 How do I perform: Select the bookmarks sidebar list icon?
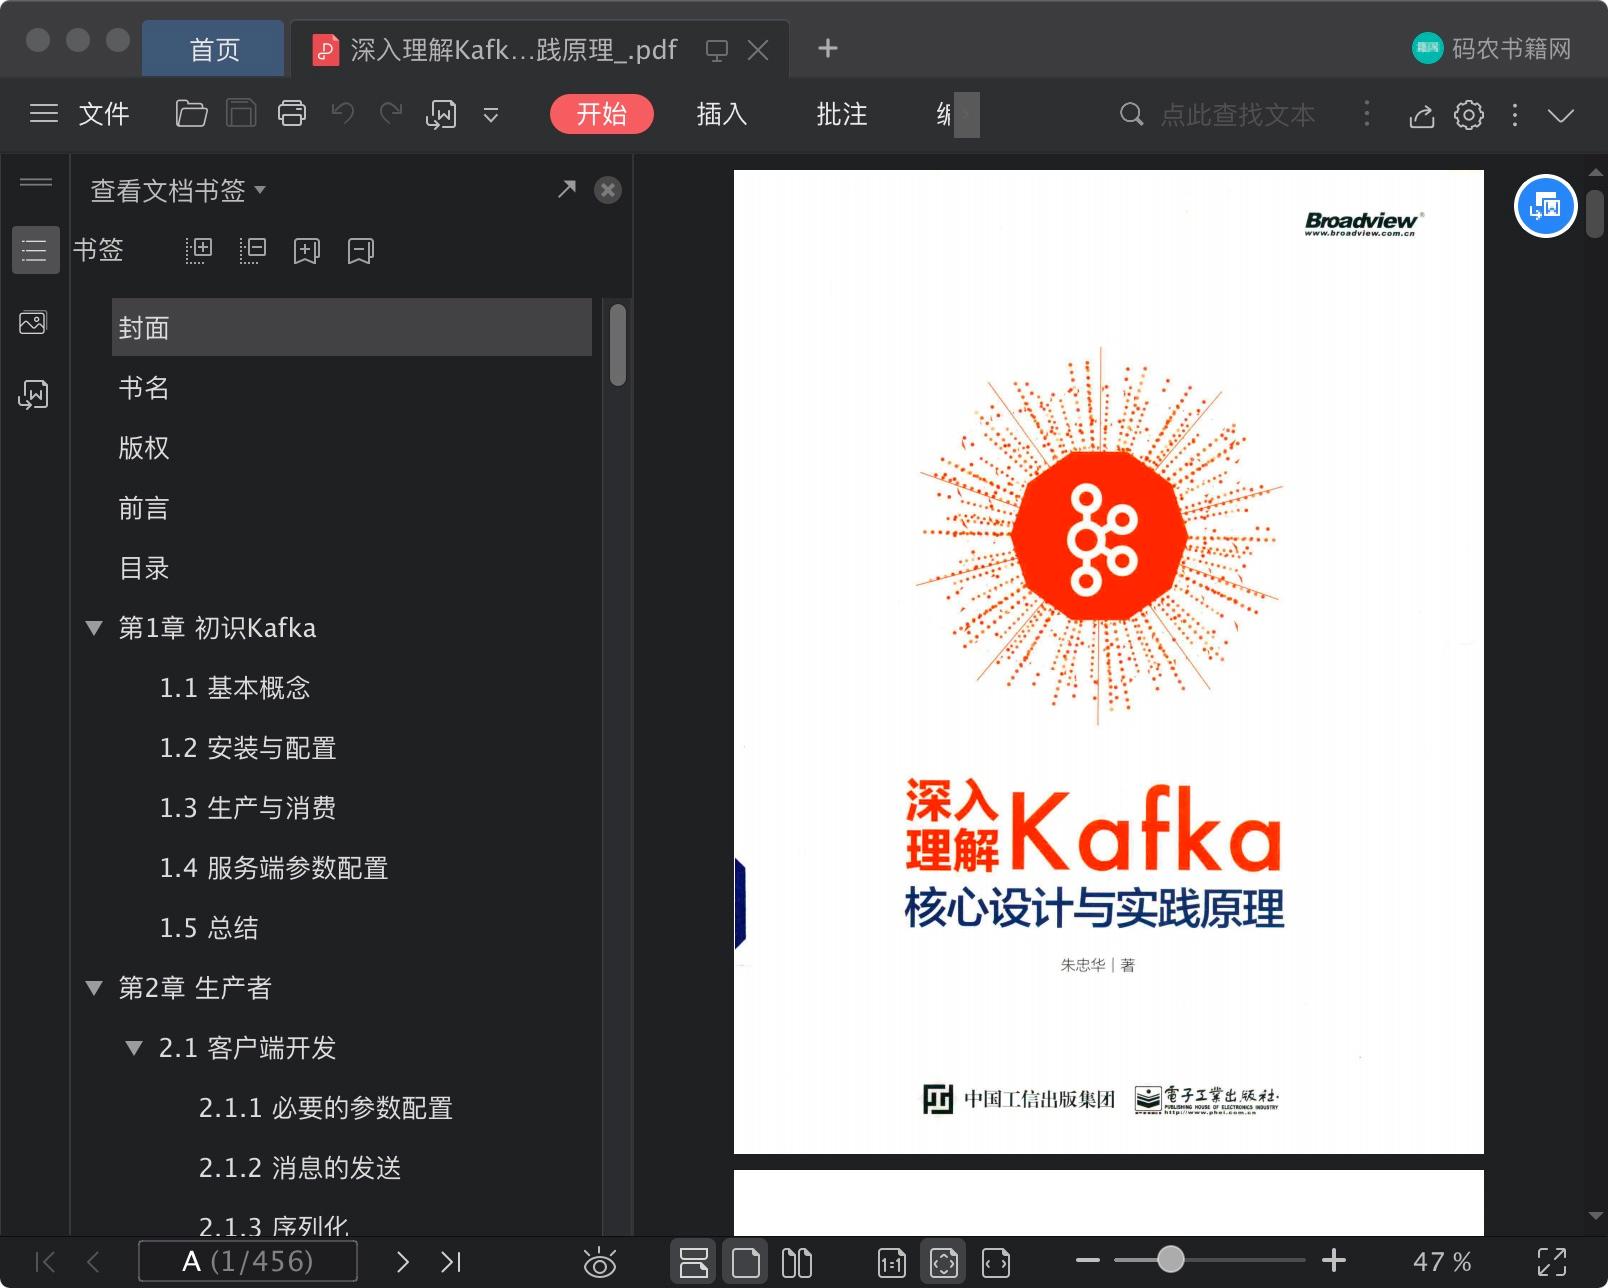point(35,250)
